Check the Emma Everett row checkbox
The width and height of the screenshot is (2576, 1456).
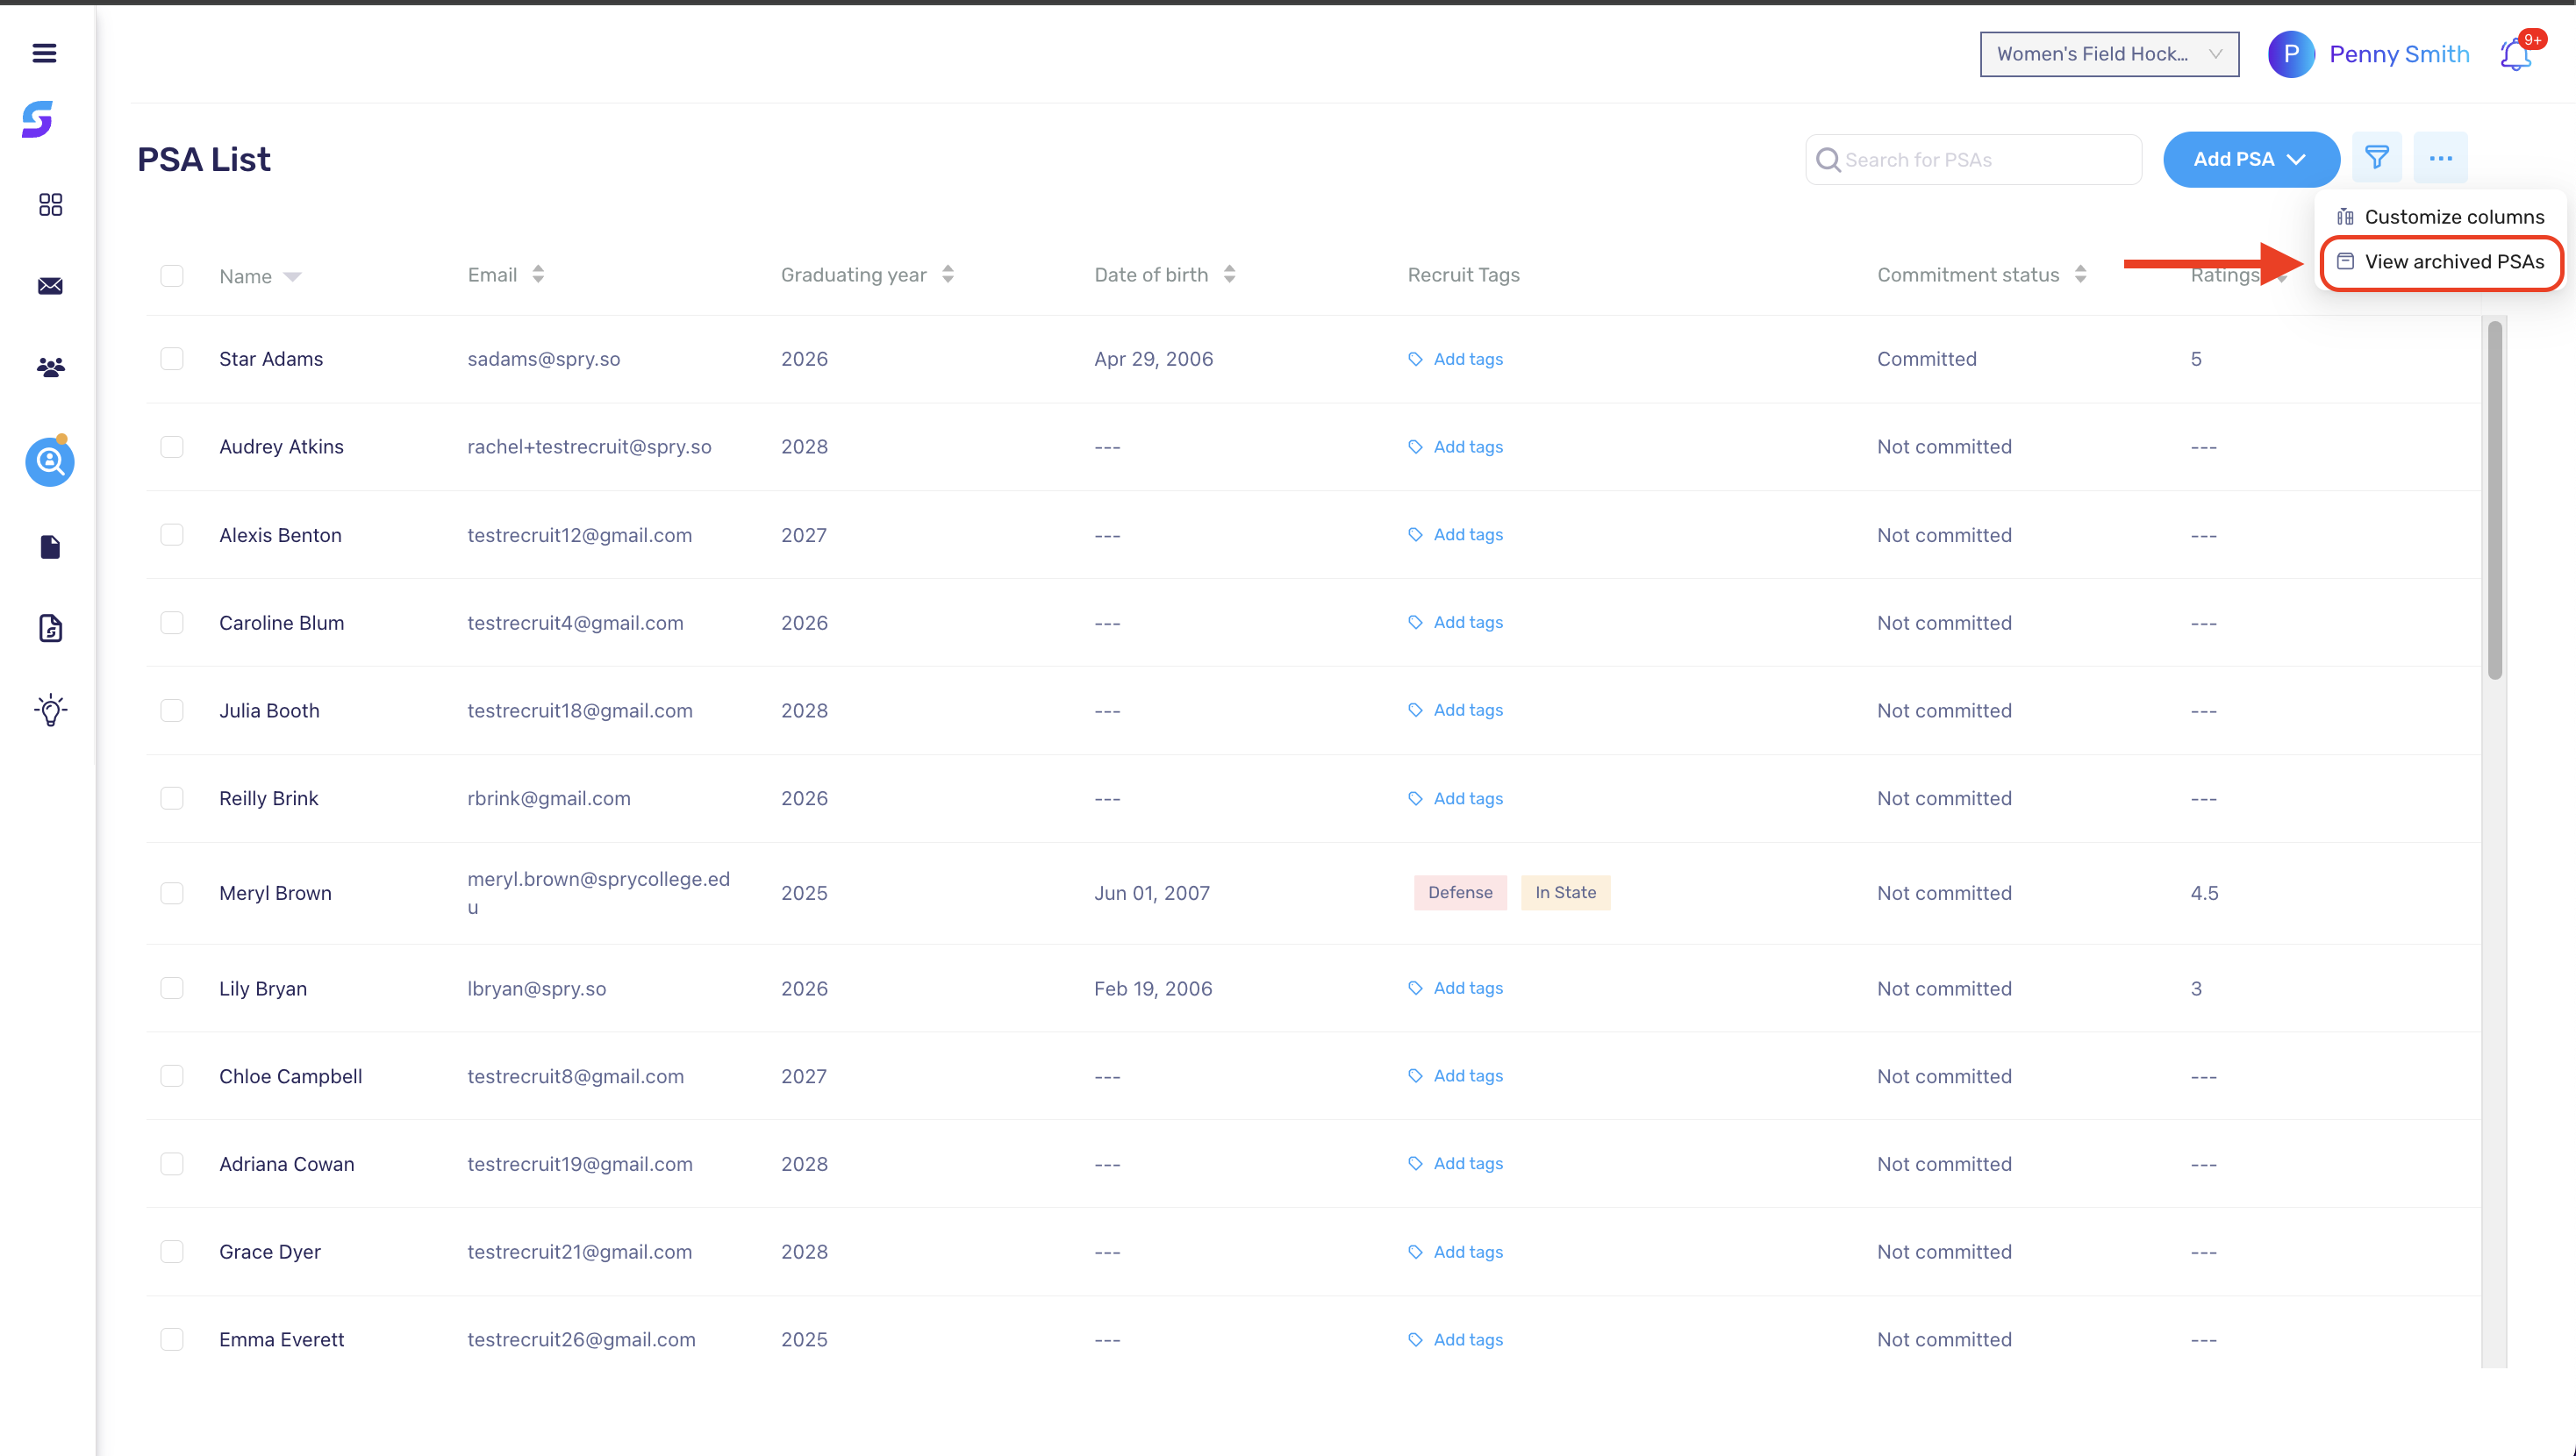[172, 1339]
